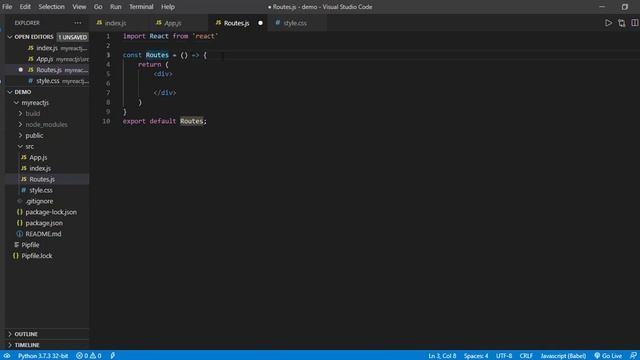The width and height of the screenshot is (640, 360).
Task: Open the Help menu
Action: [168, 7]
